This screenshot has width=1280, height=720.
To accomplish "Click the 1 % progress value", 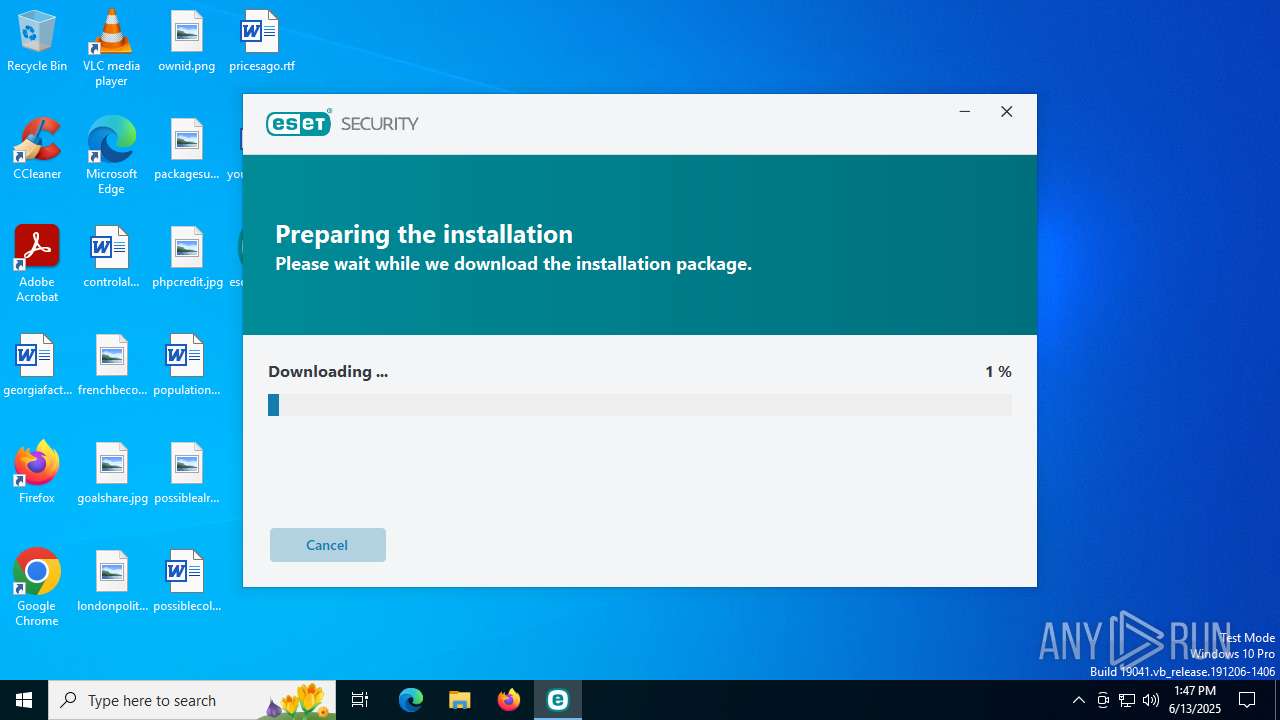I will click(x=998, y=371).
